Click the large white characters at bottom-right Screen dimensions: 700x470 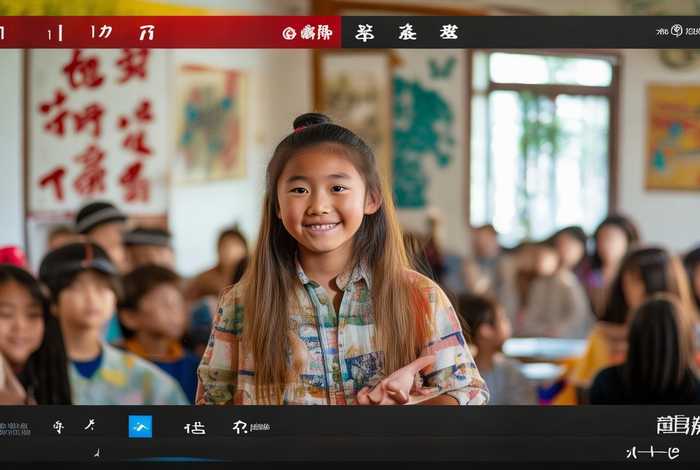point(678,425)
